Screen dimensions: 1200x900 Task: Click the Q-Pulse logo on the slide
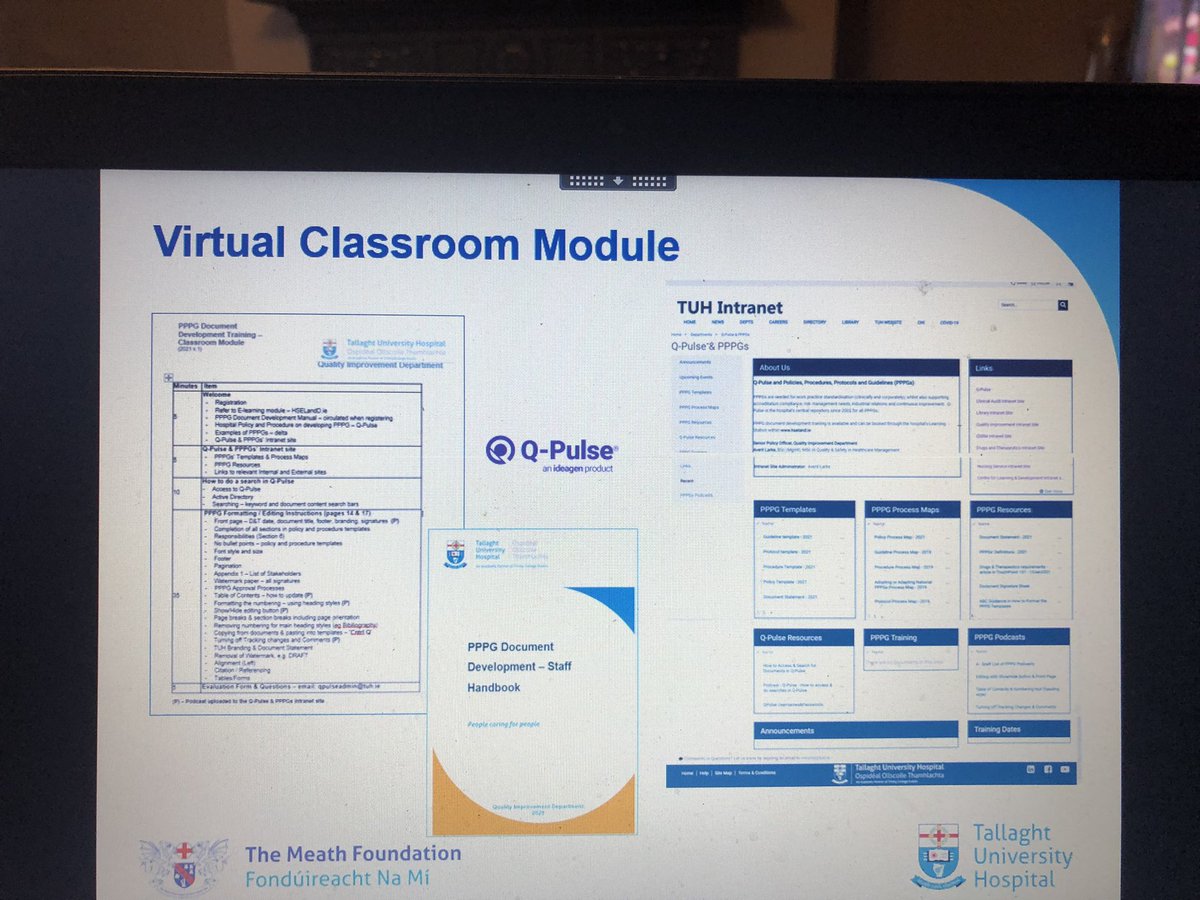552,453
